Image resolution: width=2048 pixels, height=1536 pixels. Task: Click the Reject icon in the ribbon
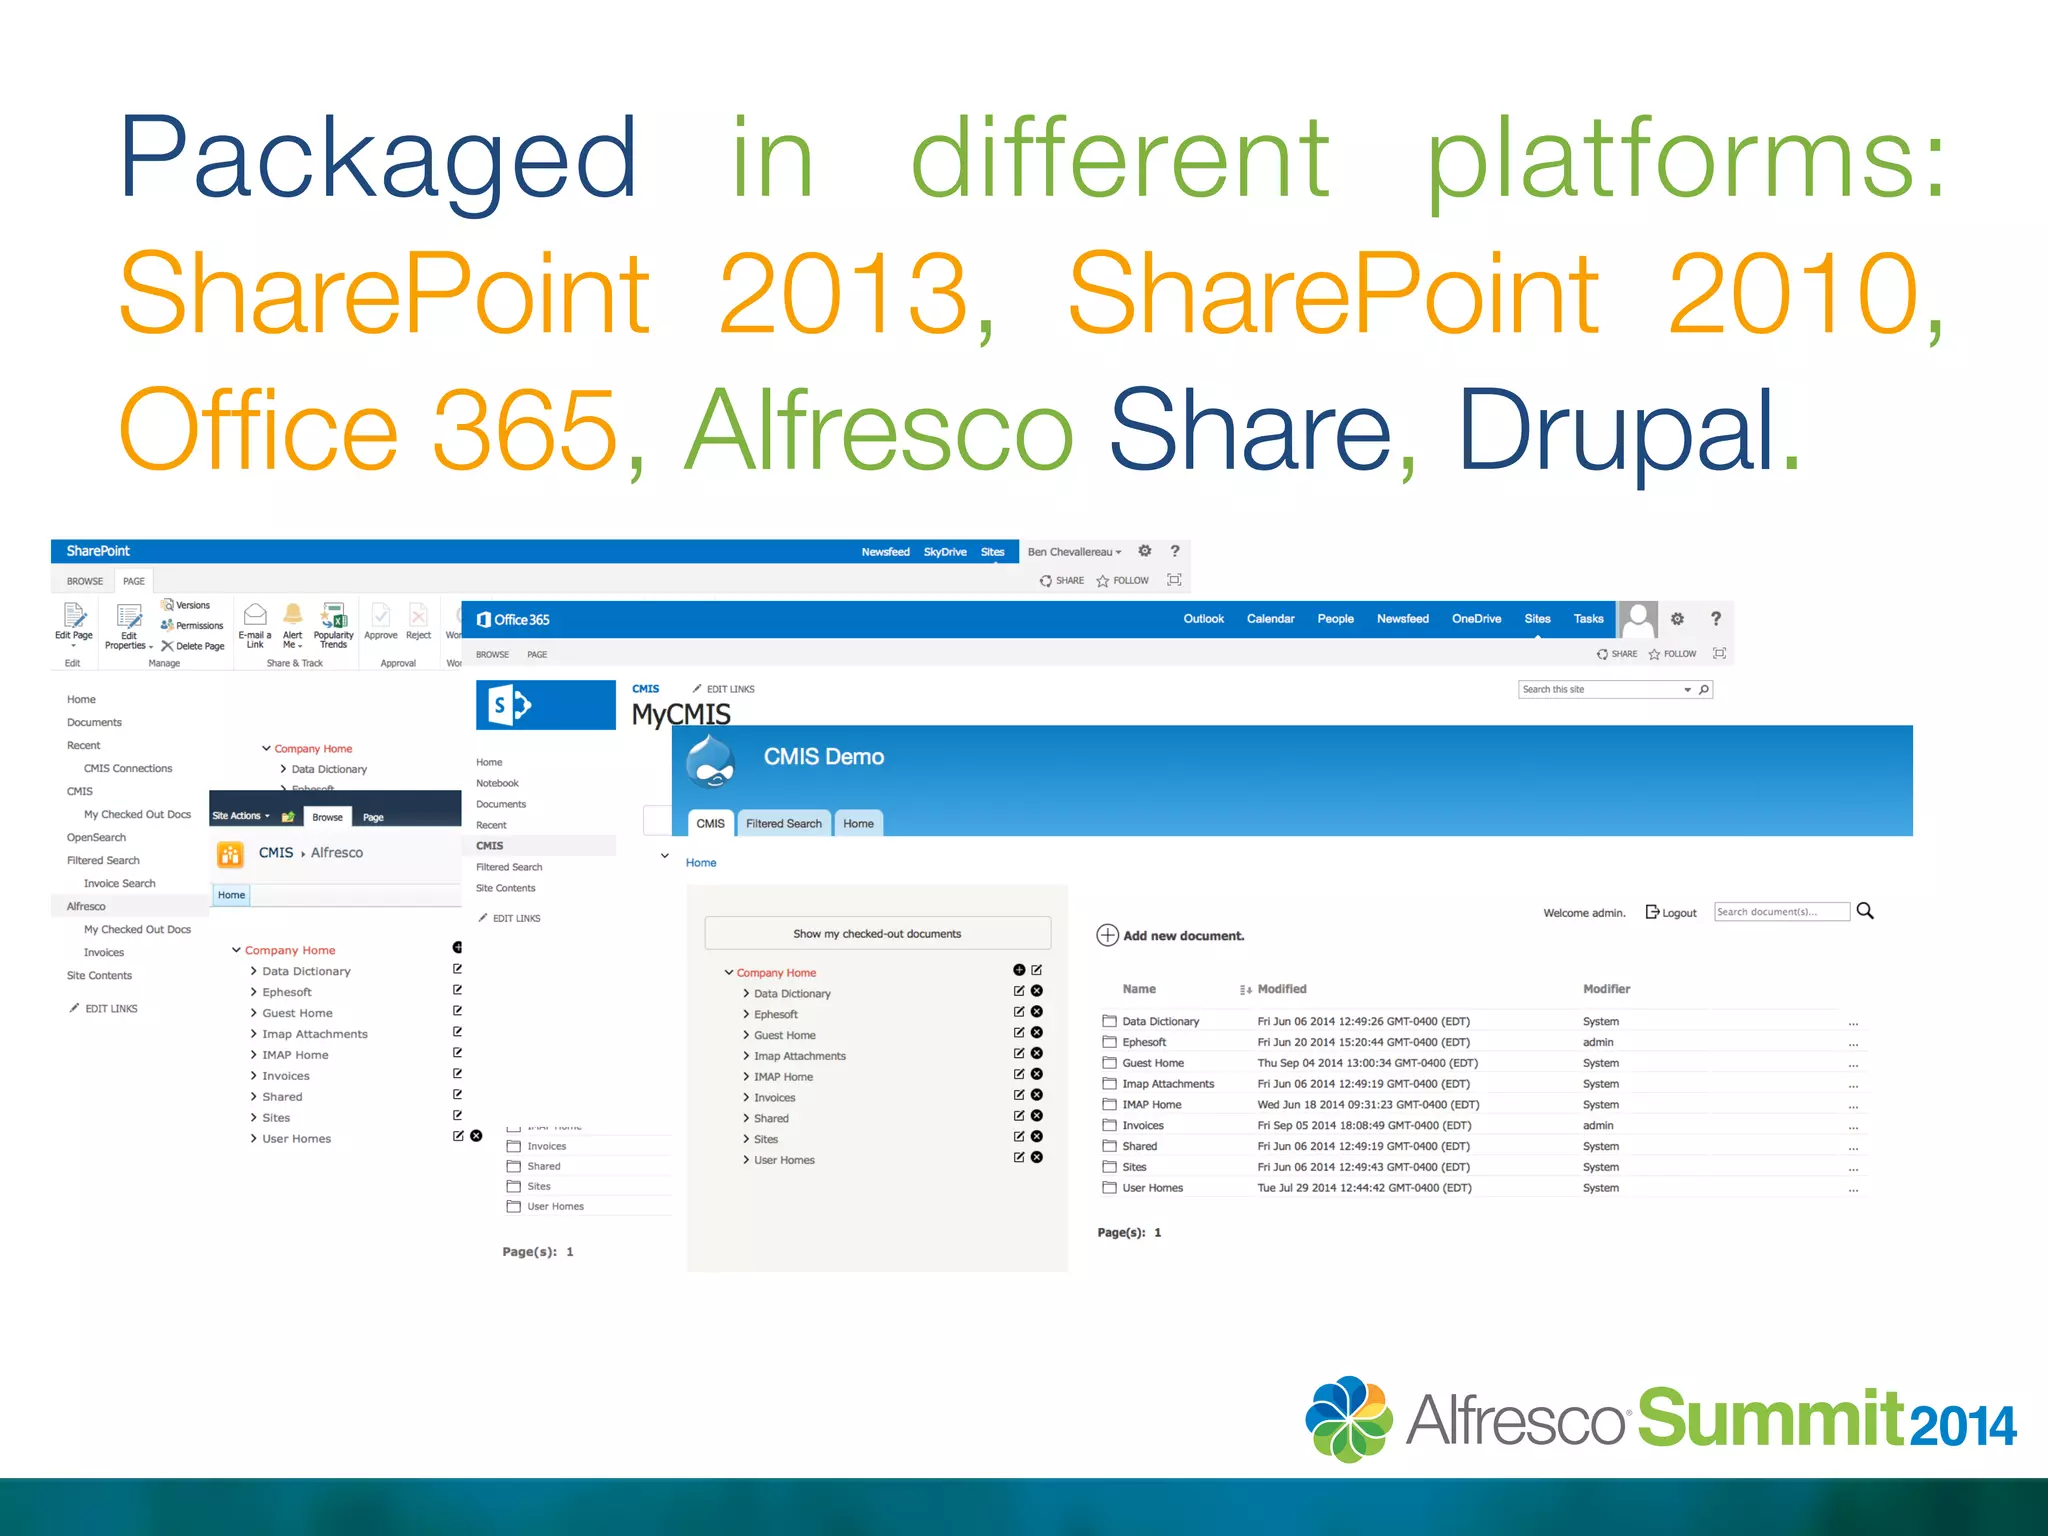coord(419,614)
